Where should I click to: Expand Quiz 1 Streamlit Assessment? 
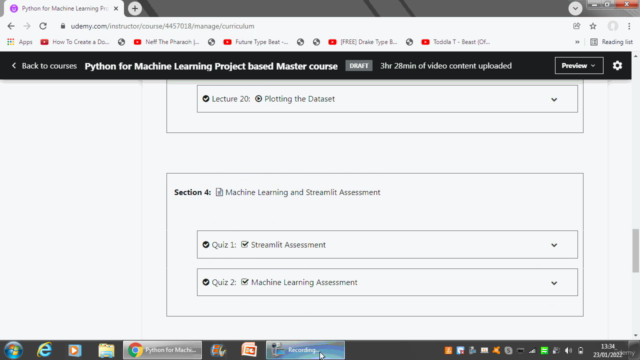[554, 245]
